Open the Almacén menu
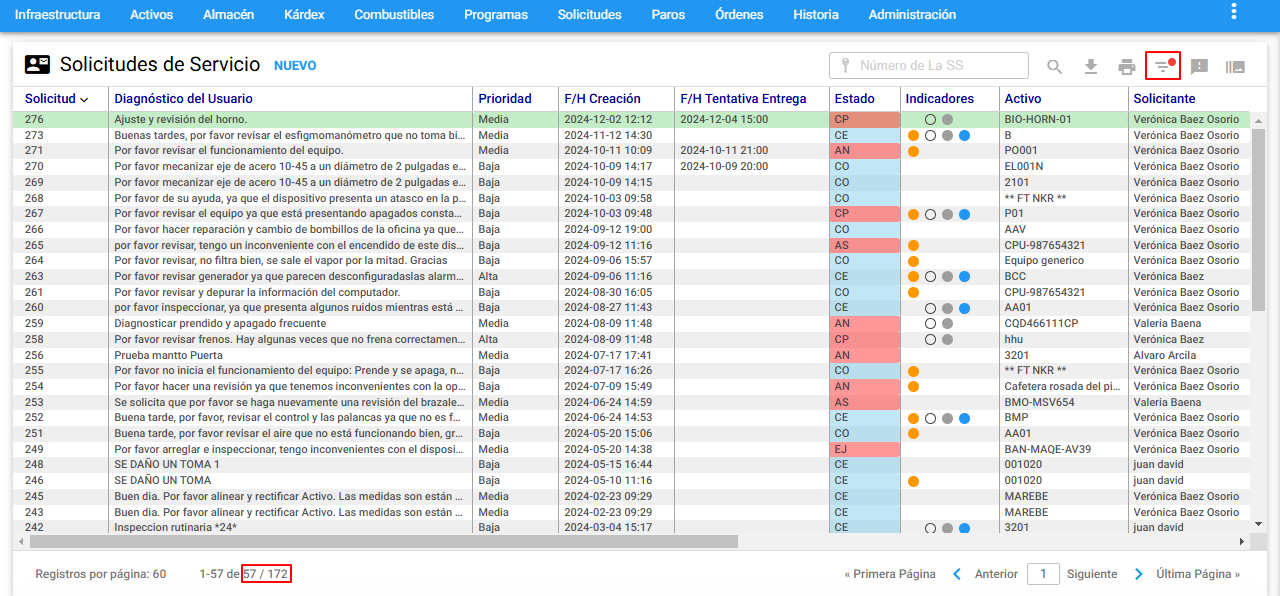Screen dimensions: 1280x596 [228, 15]
